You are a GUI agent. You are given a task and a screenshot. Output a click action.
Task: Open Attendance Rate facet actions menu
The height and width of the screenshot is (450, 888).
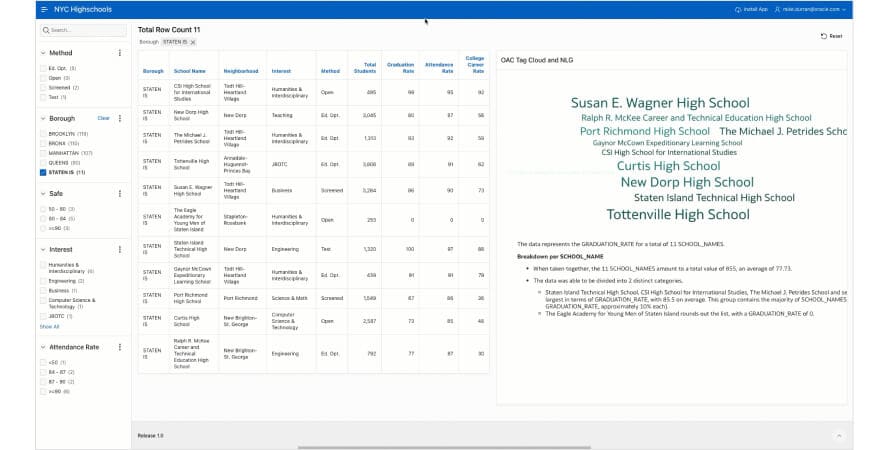coord(120,347)
